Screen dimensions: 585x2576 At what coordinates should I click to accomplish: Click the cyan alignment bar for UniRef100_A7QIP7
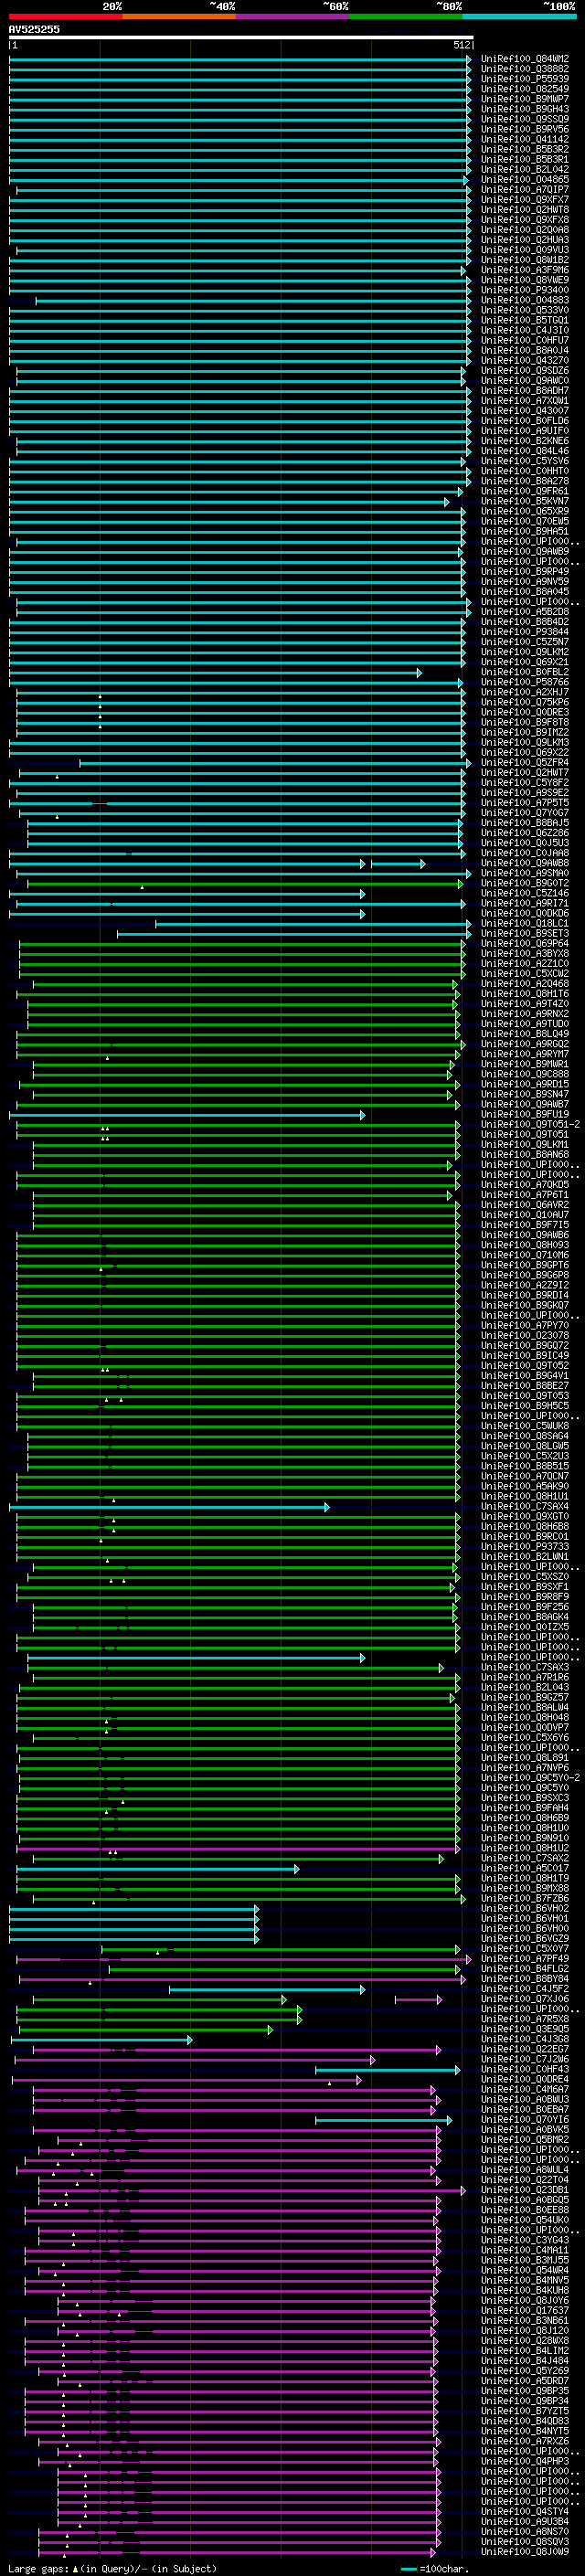pyautogui.click(x=244, y=190)
